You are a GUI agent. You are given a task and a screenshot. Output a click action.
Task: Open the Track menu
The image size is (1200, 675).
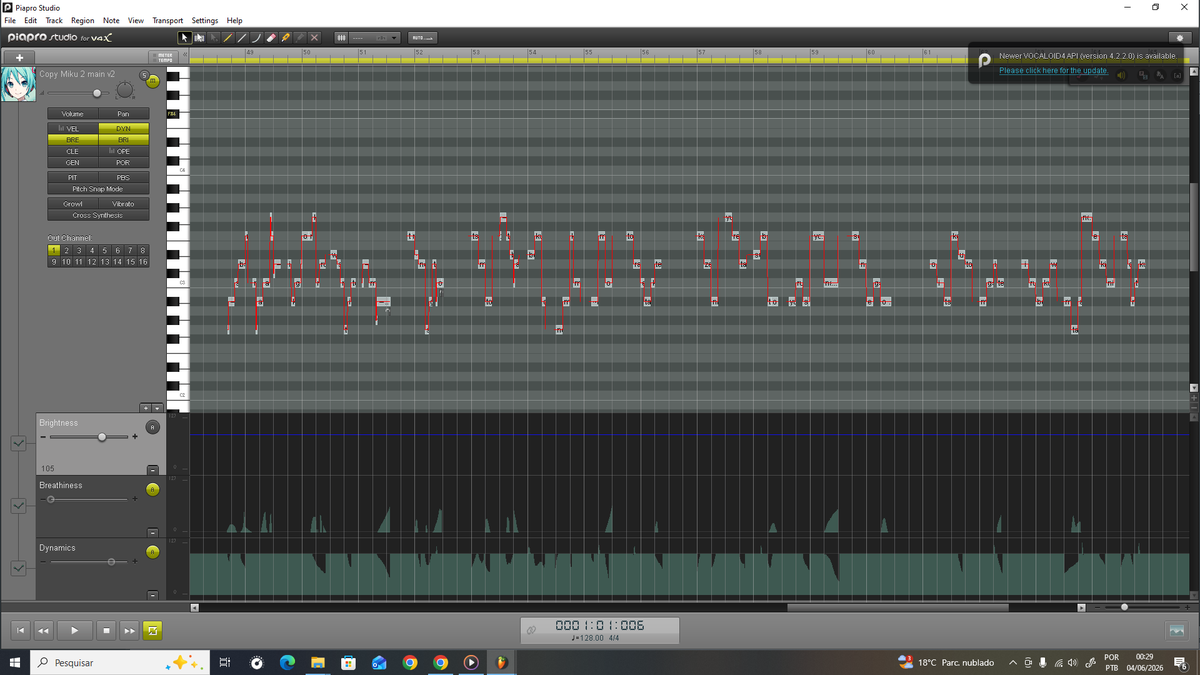pos(54,20)
